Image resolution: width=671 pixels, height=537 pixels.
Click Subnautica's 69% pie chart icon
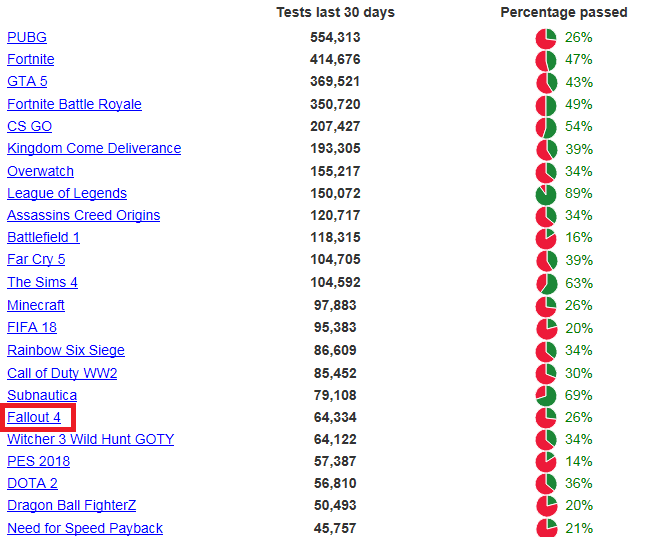pos(546,396)
